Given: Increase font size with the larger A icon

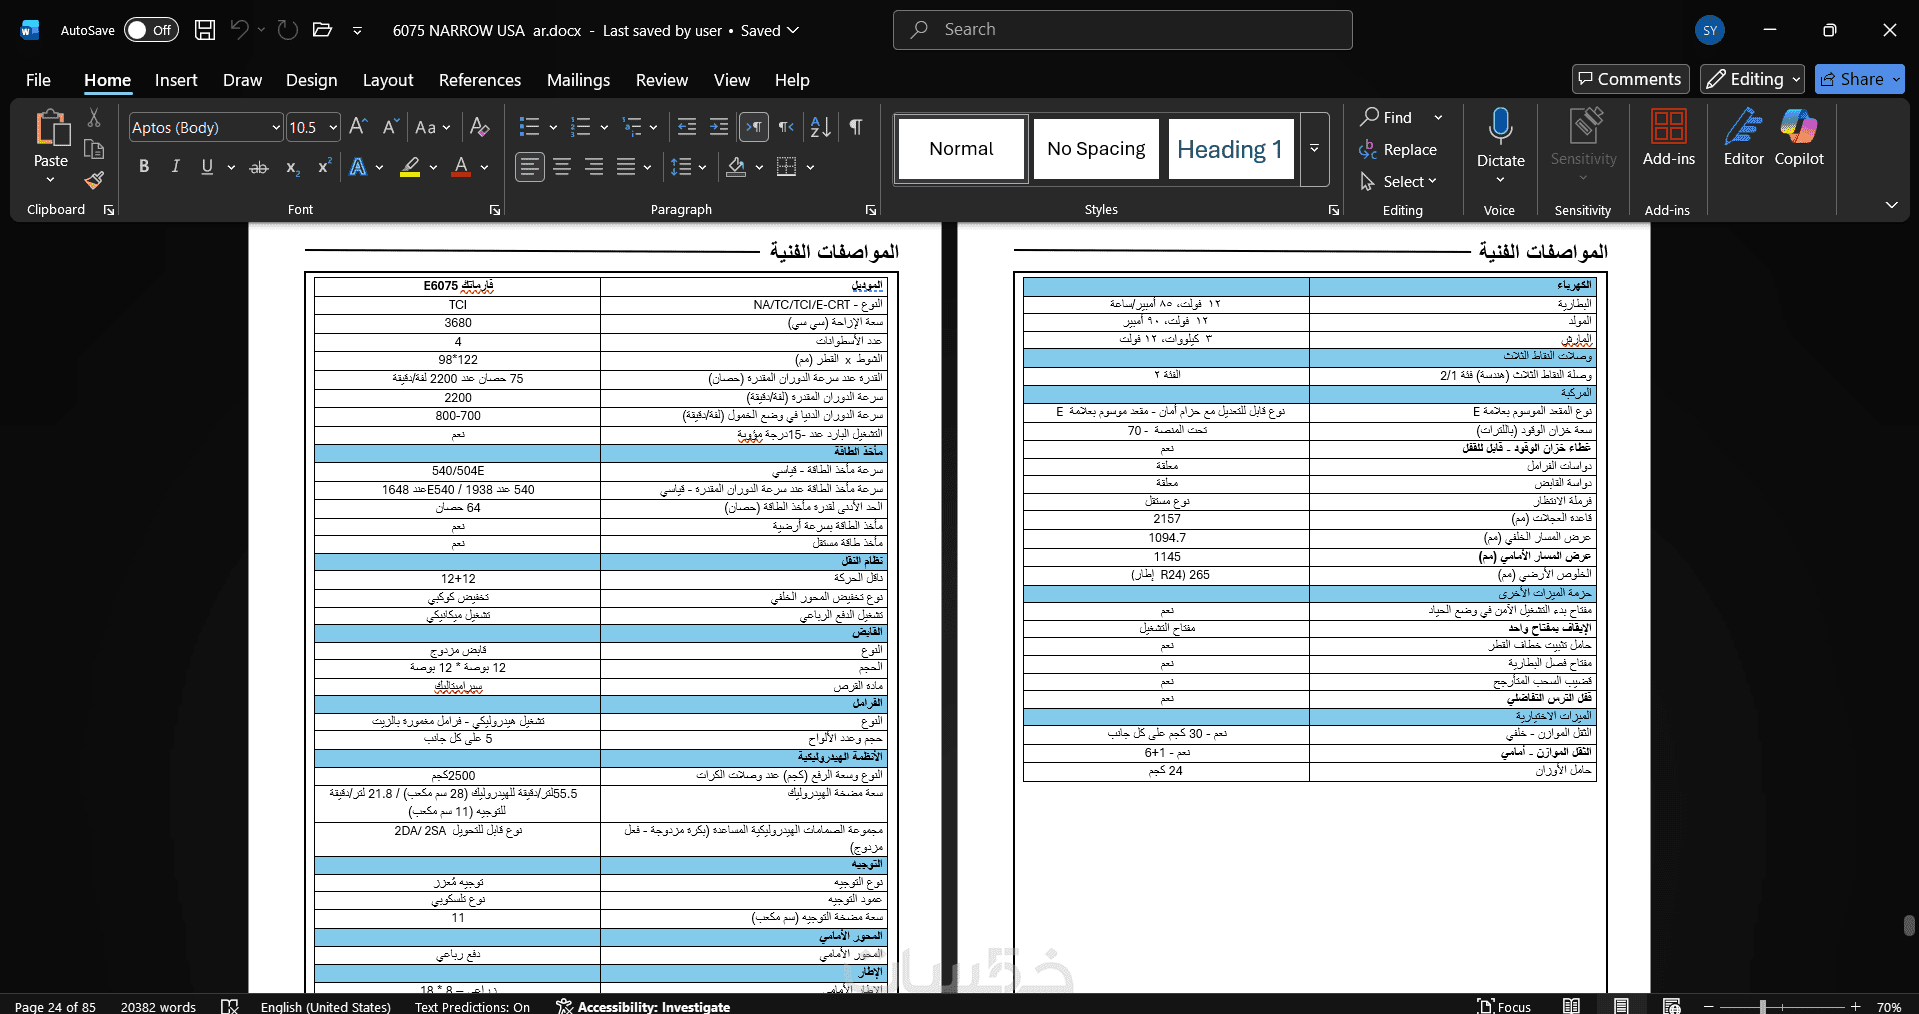Looking at the screenshot, I should [359, 127].
